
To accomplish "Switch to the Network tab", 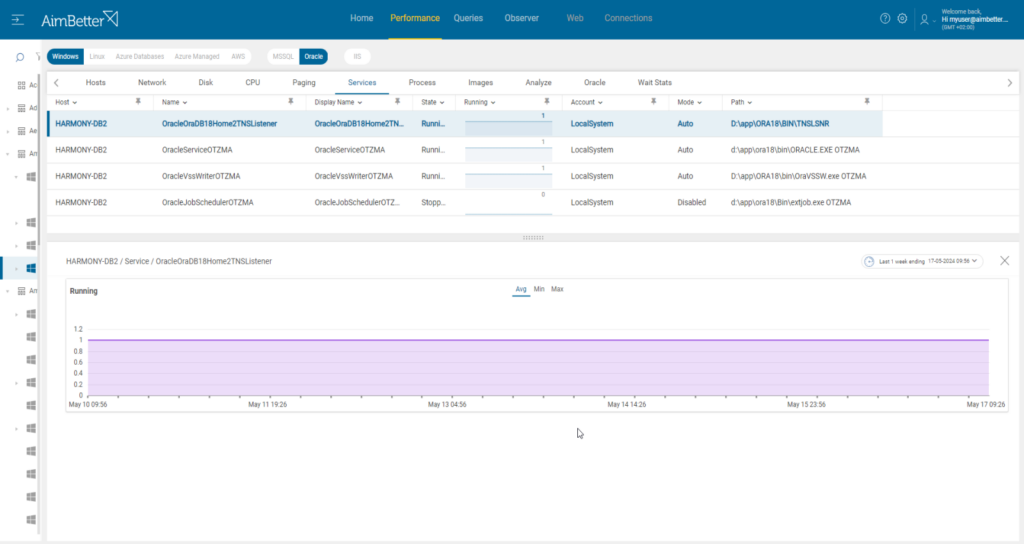I will click(152, 83).
